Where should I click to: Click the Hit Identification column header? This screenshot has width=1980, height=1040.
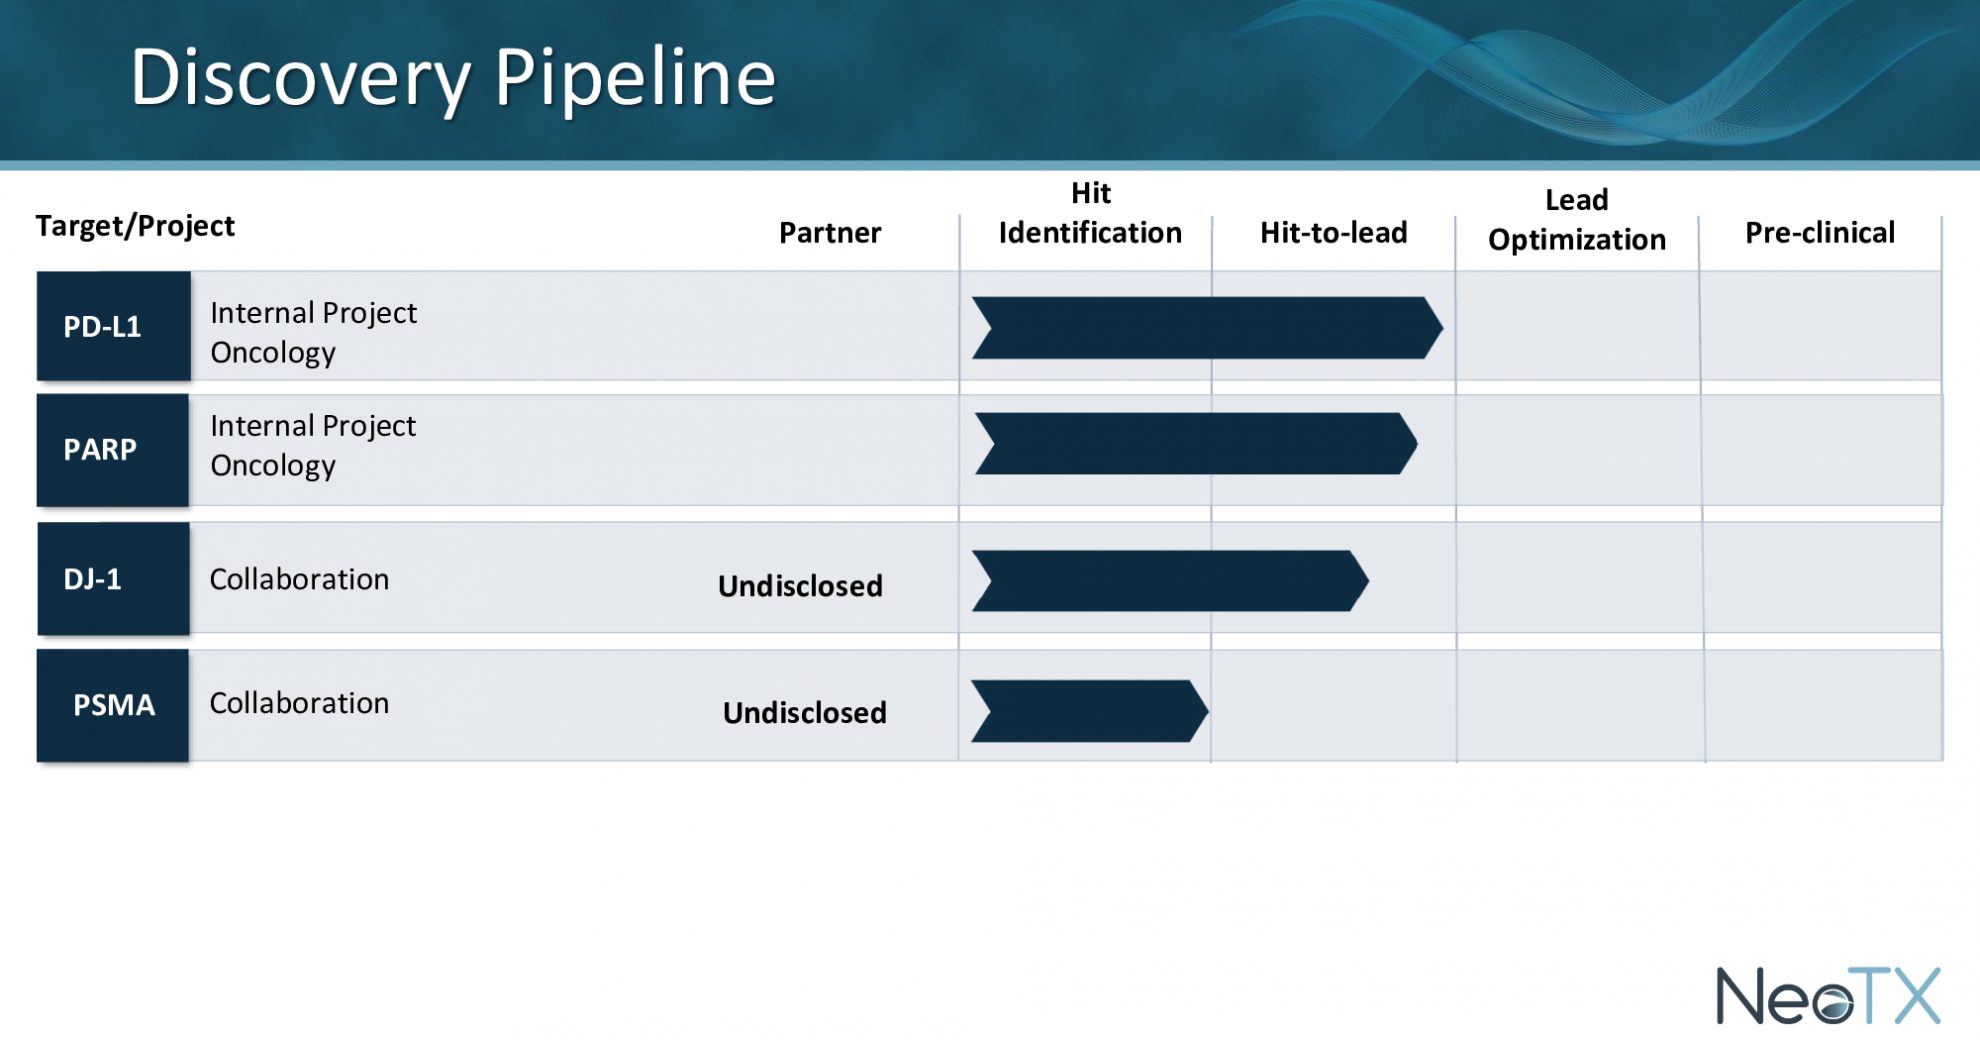(x=1090, y=214)
